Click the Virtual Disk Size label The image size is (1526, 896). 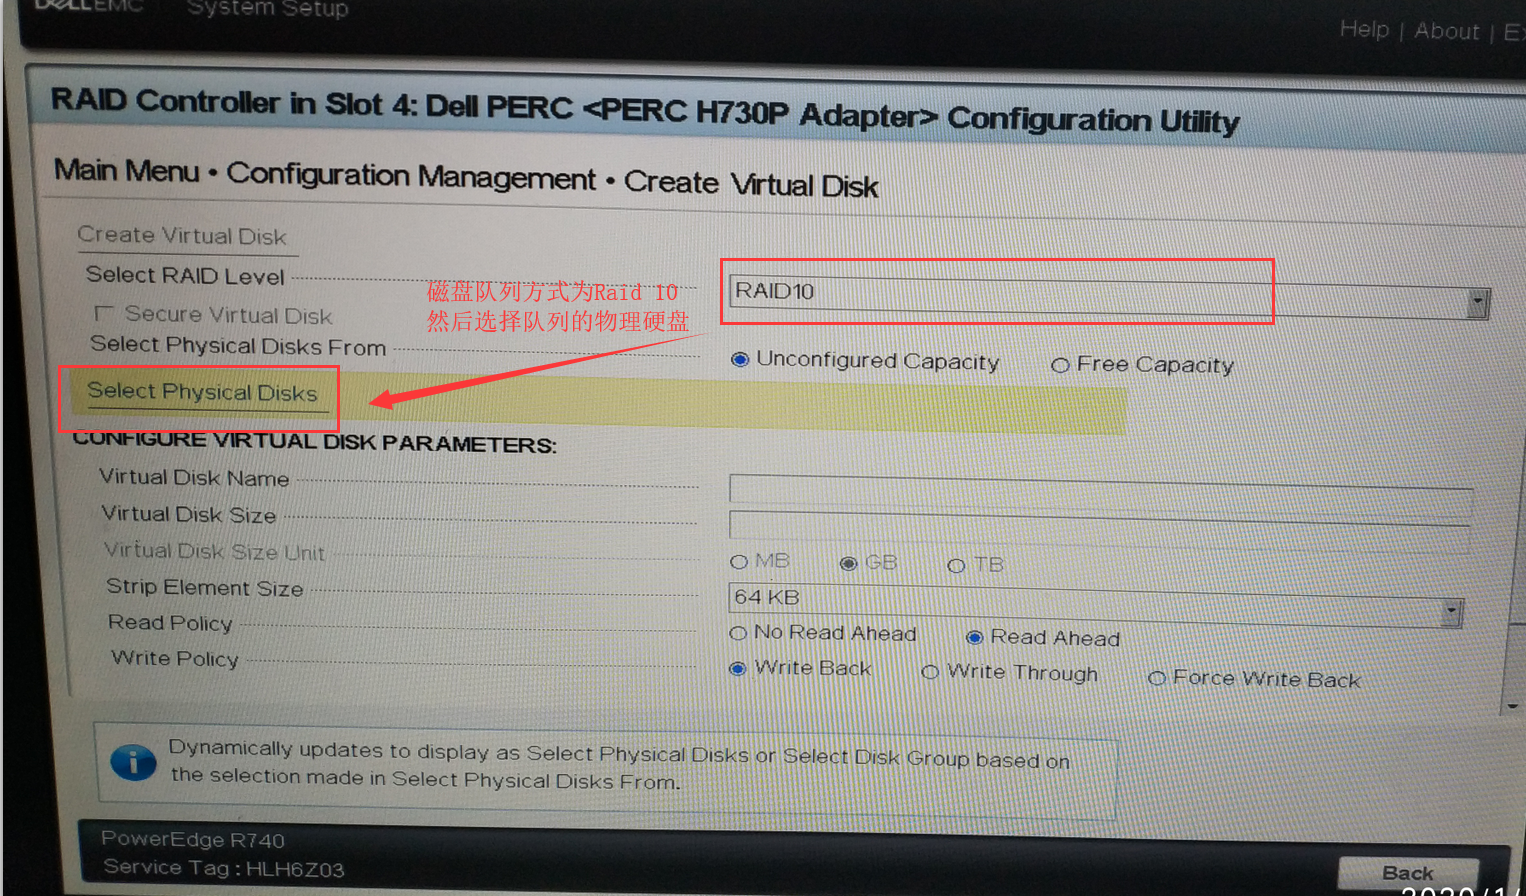coord(189,515)
